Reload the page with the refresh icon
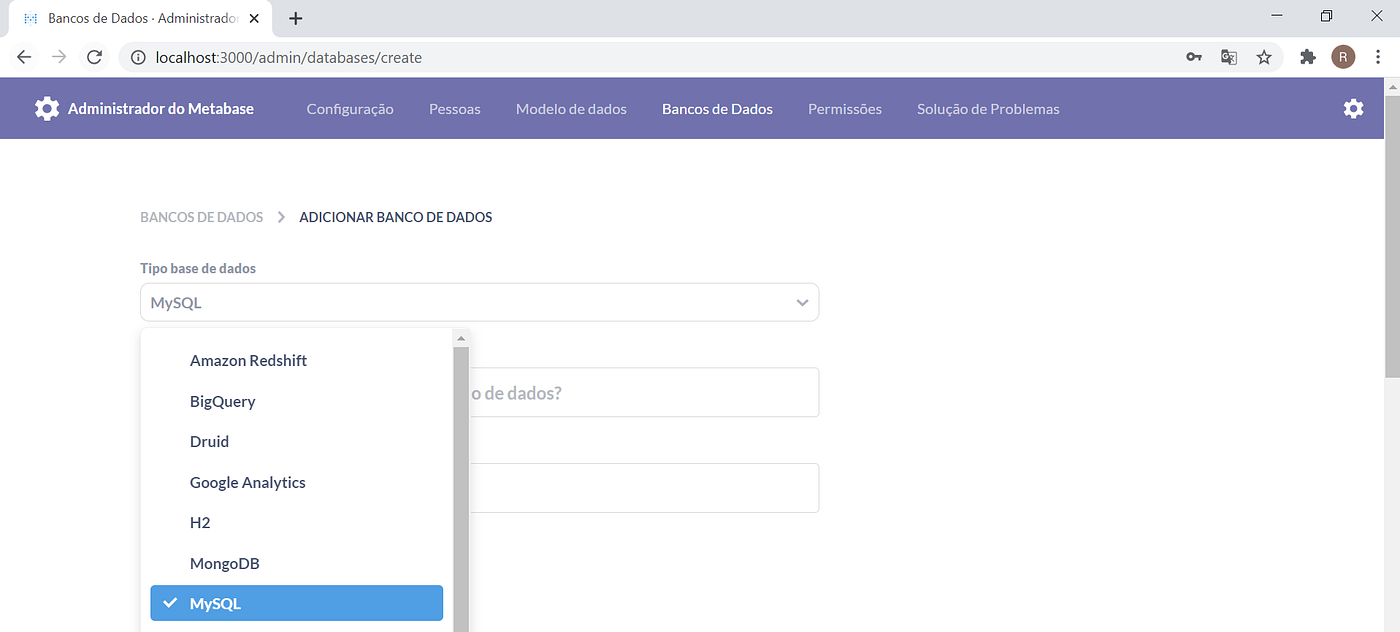The height and width of the screenshot is (632, 1400). coord(94,57)
